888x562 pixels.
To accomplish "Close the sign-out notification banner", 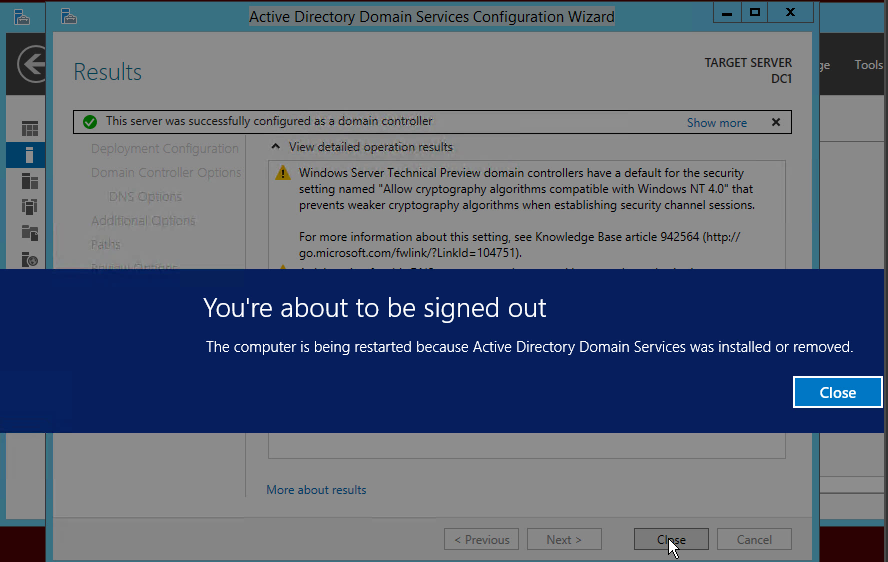I will click(838, 392).
